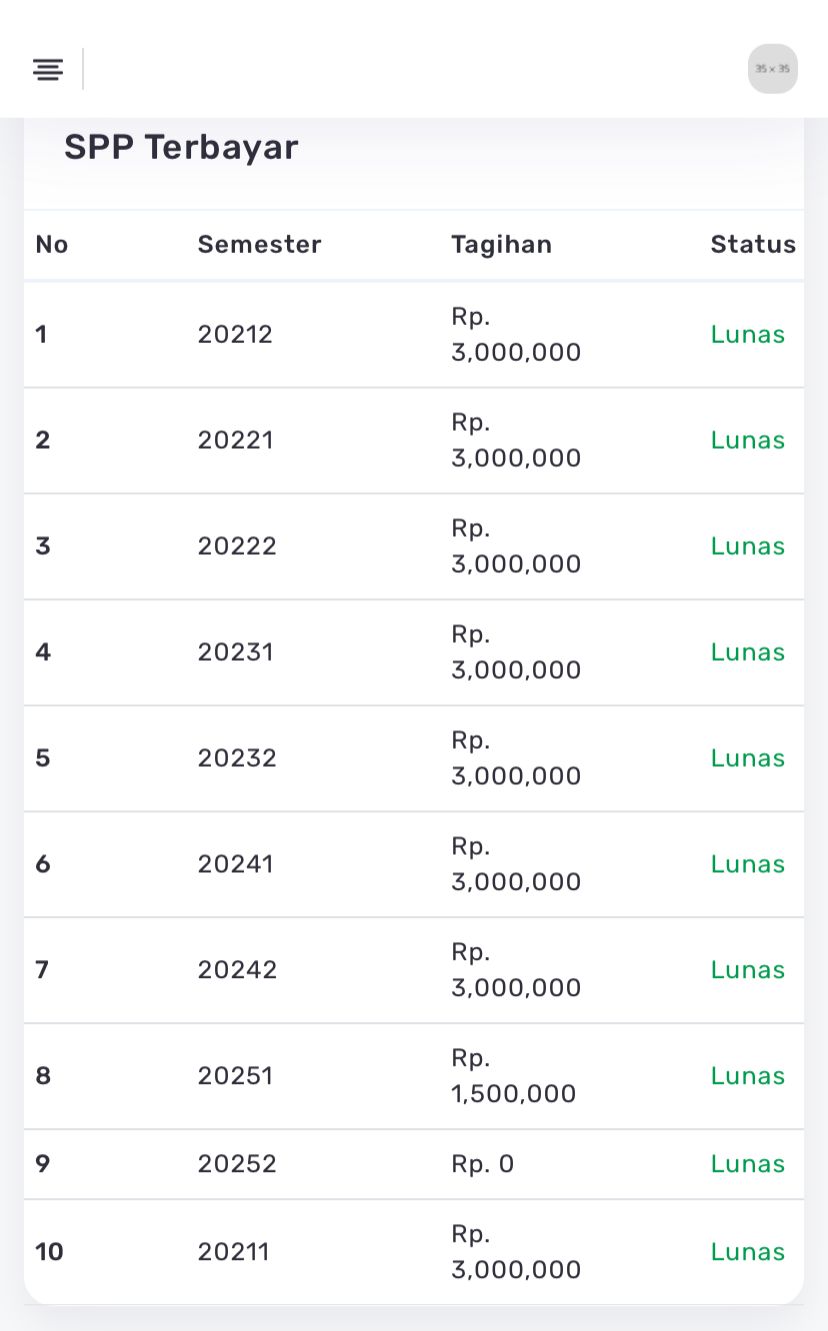Select semester 20241 cell
The image size is (828, 1331).
235,864
